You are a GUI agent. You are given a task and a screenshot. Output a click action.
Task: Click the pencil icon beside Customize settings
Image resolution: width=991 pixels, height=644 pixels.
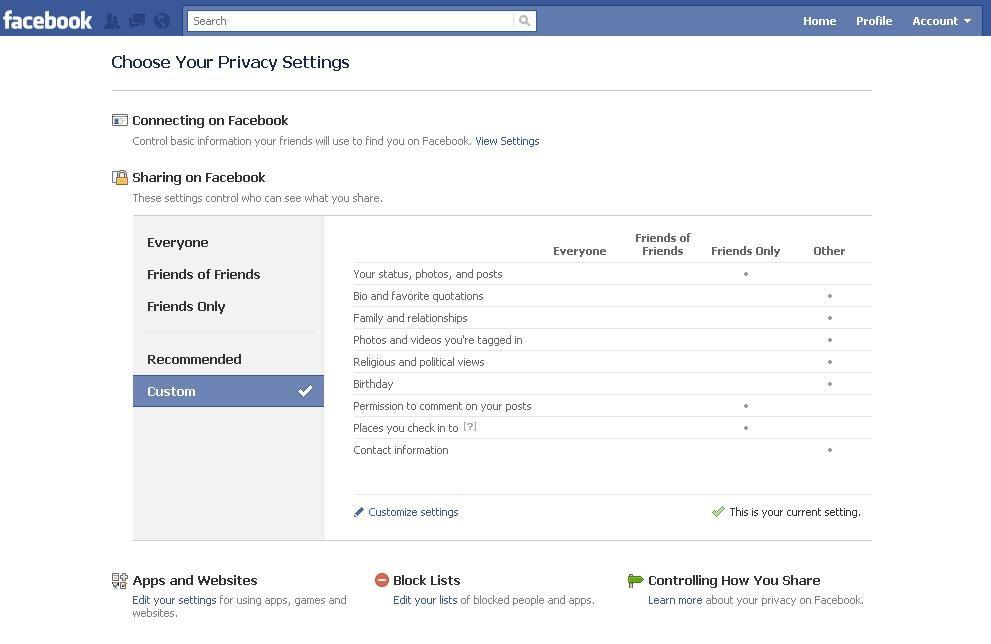point(359,512)
